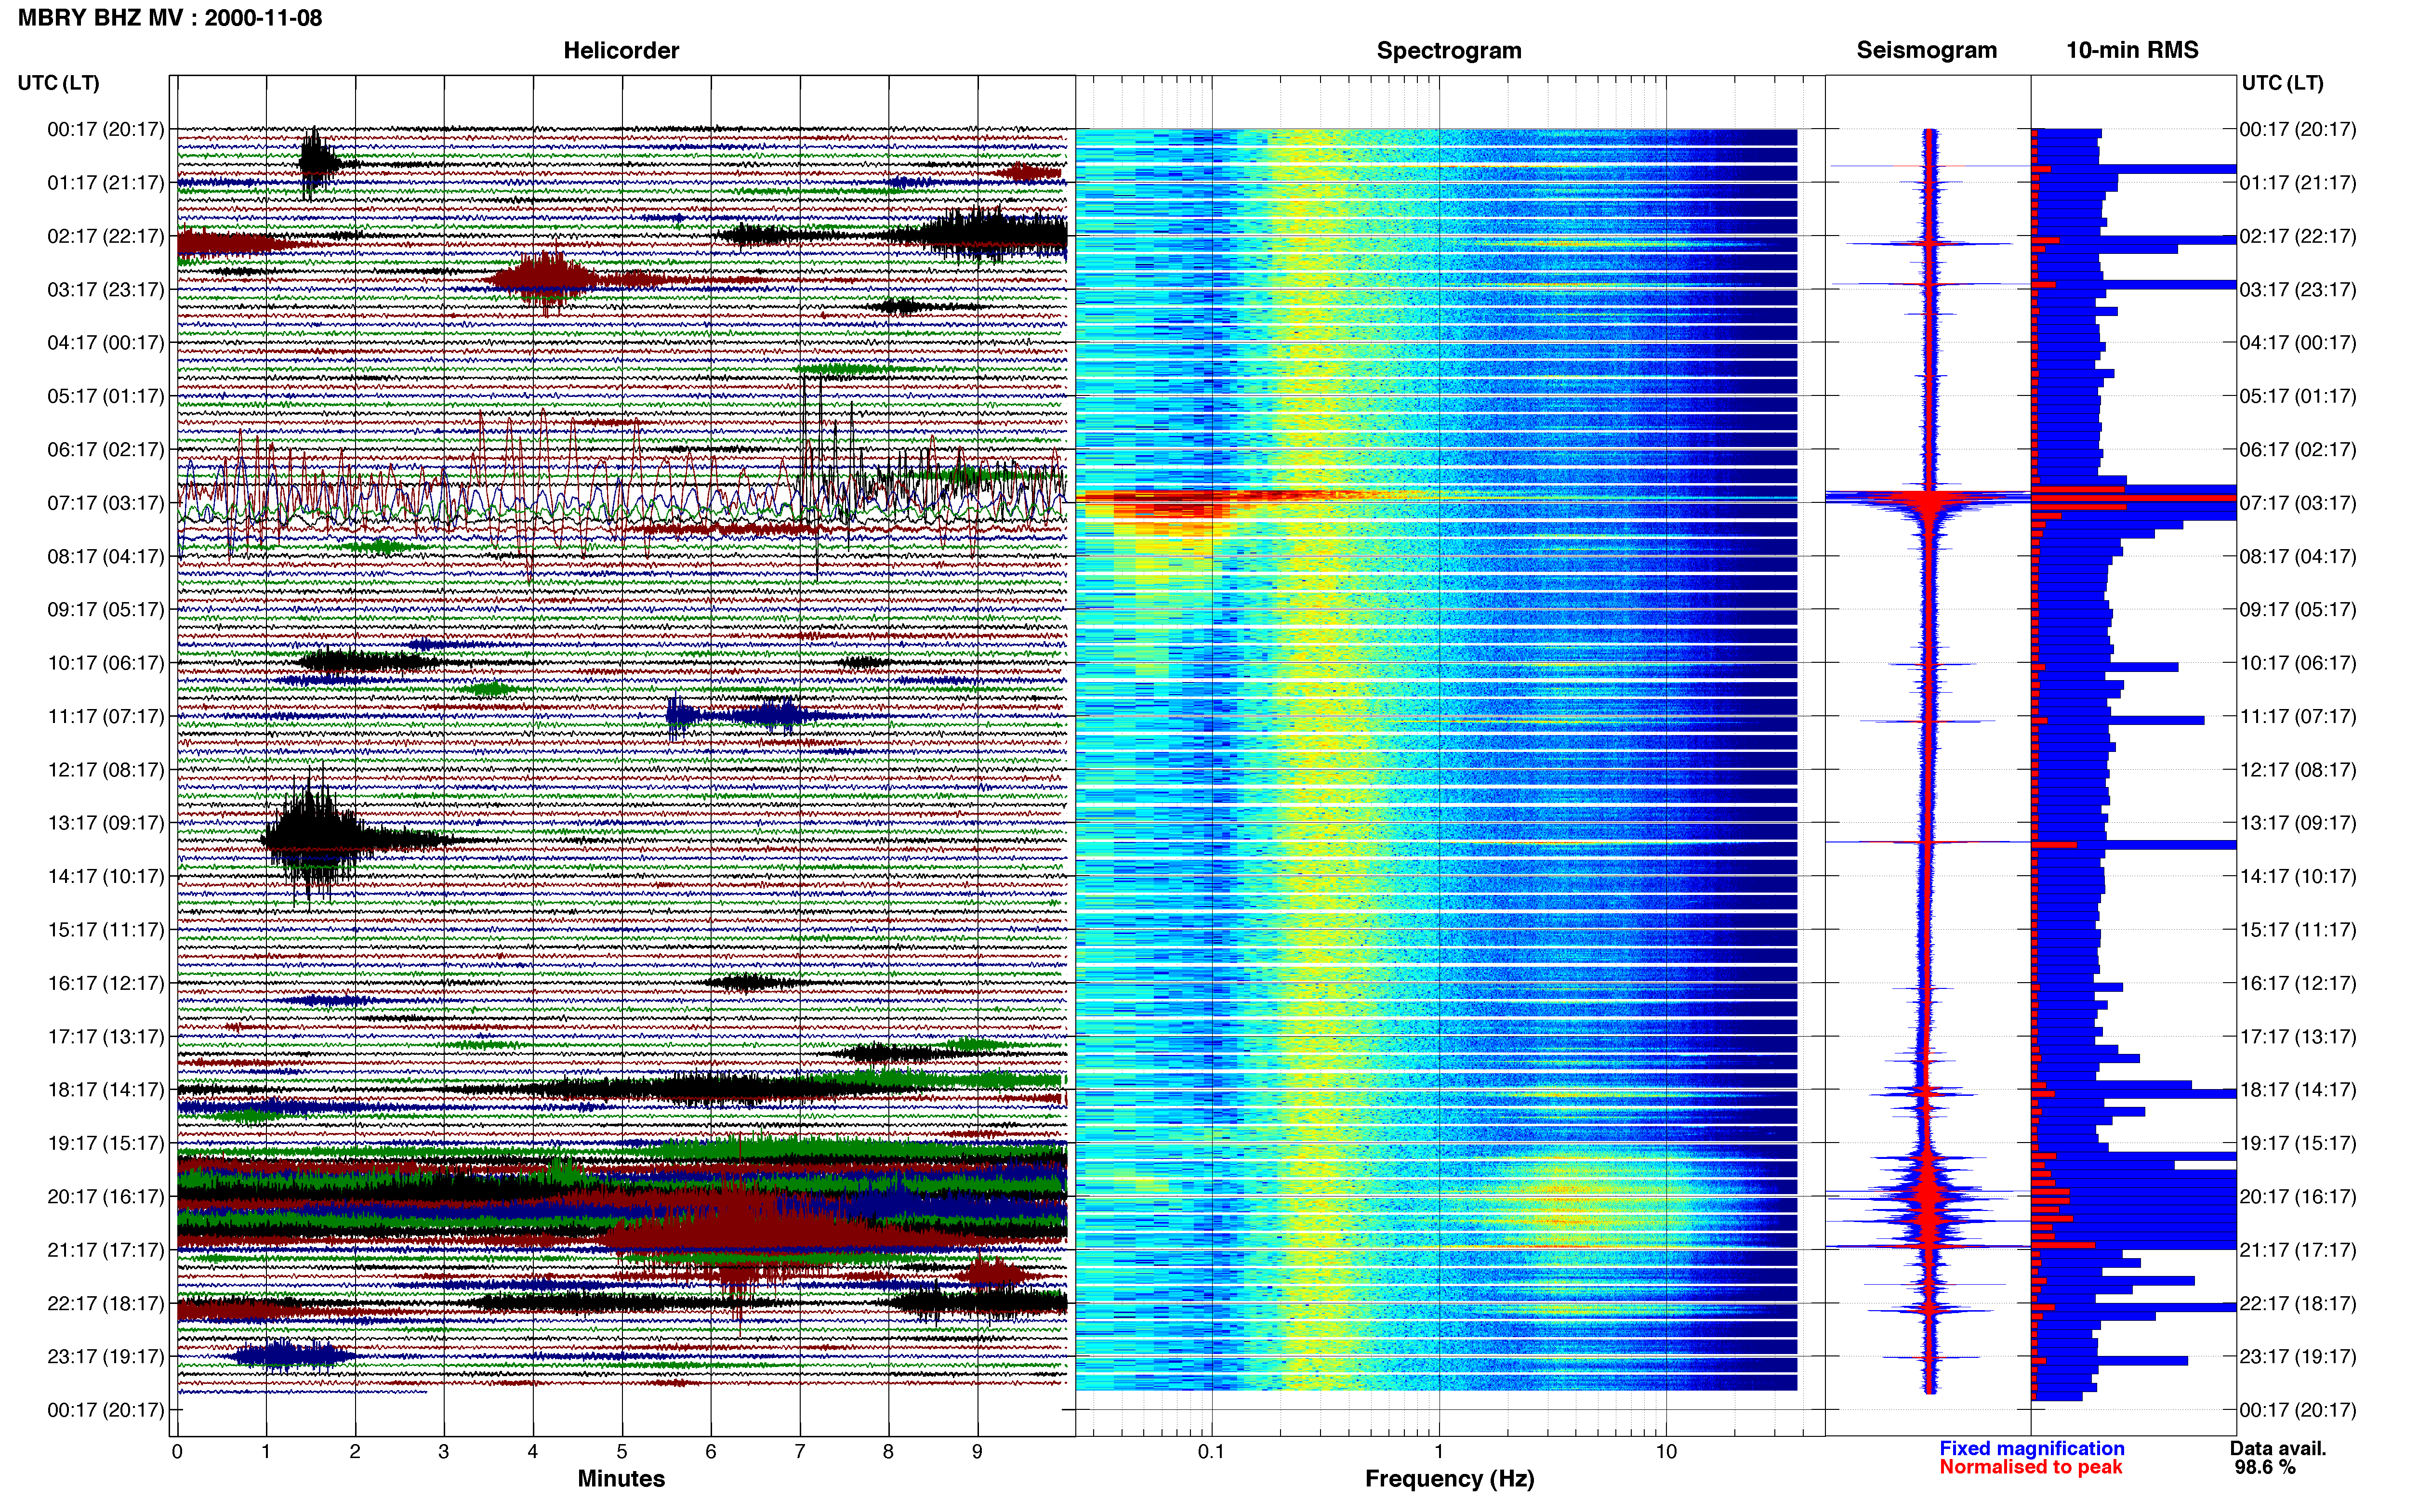
Task: Click the right 'UTC (LT)' axis label
Action: (2282, 83)
